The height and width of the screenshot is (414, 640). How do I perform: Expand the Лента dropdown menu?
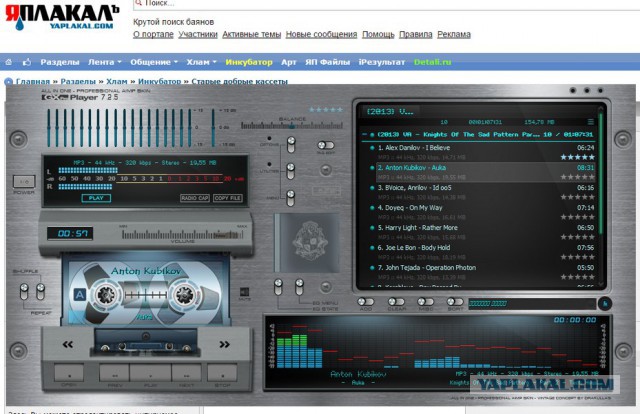pos(104,62)
